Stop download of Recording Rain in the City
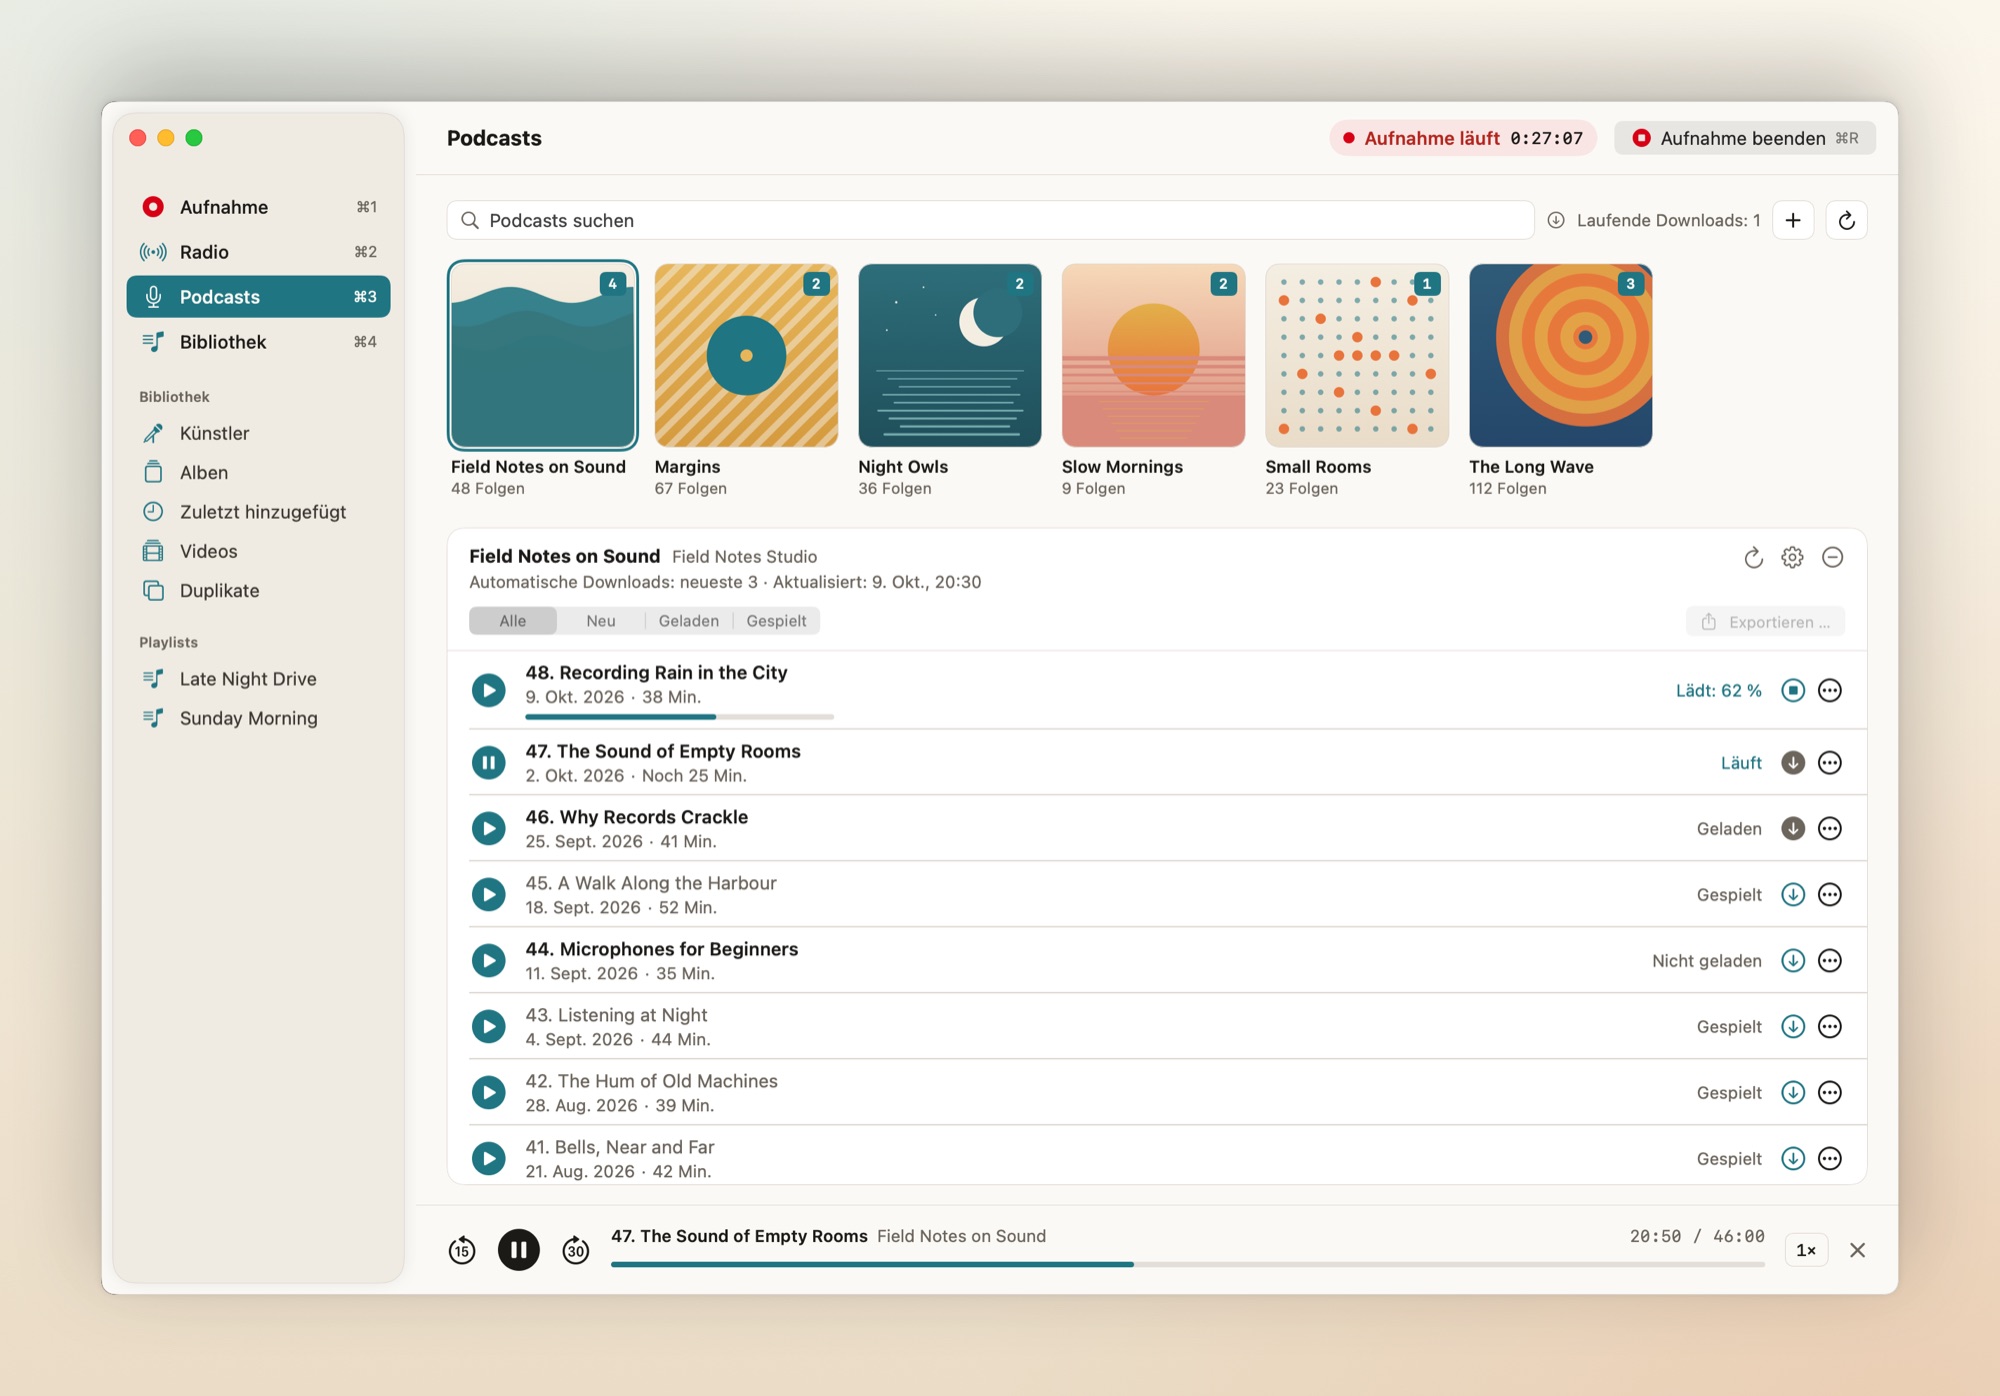 [1793, 691]
